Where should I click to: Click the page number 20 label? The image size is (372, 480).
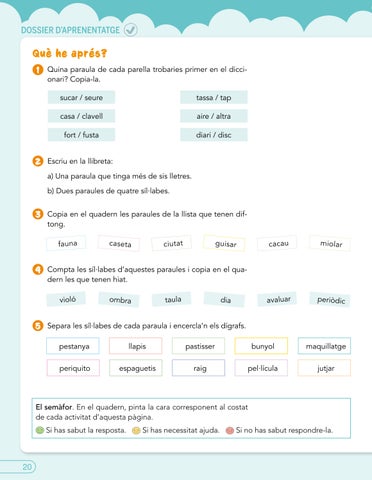[x=27, y=467]
